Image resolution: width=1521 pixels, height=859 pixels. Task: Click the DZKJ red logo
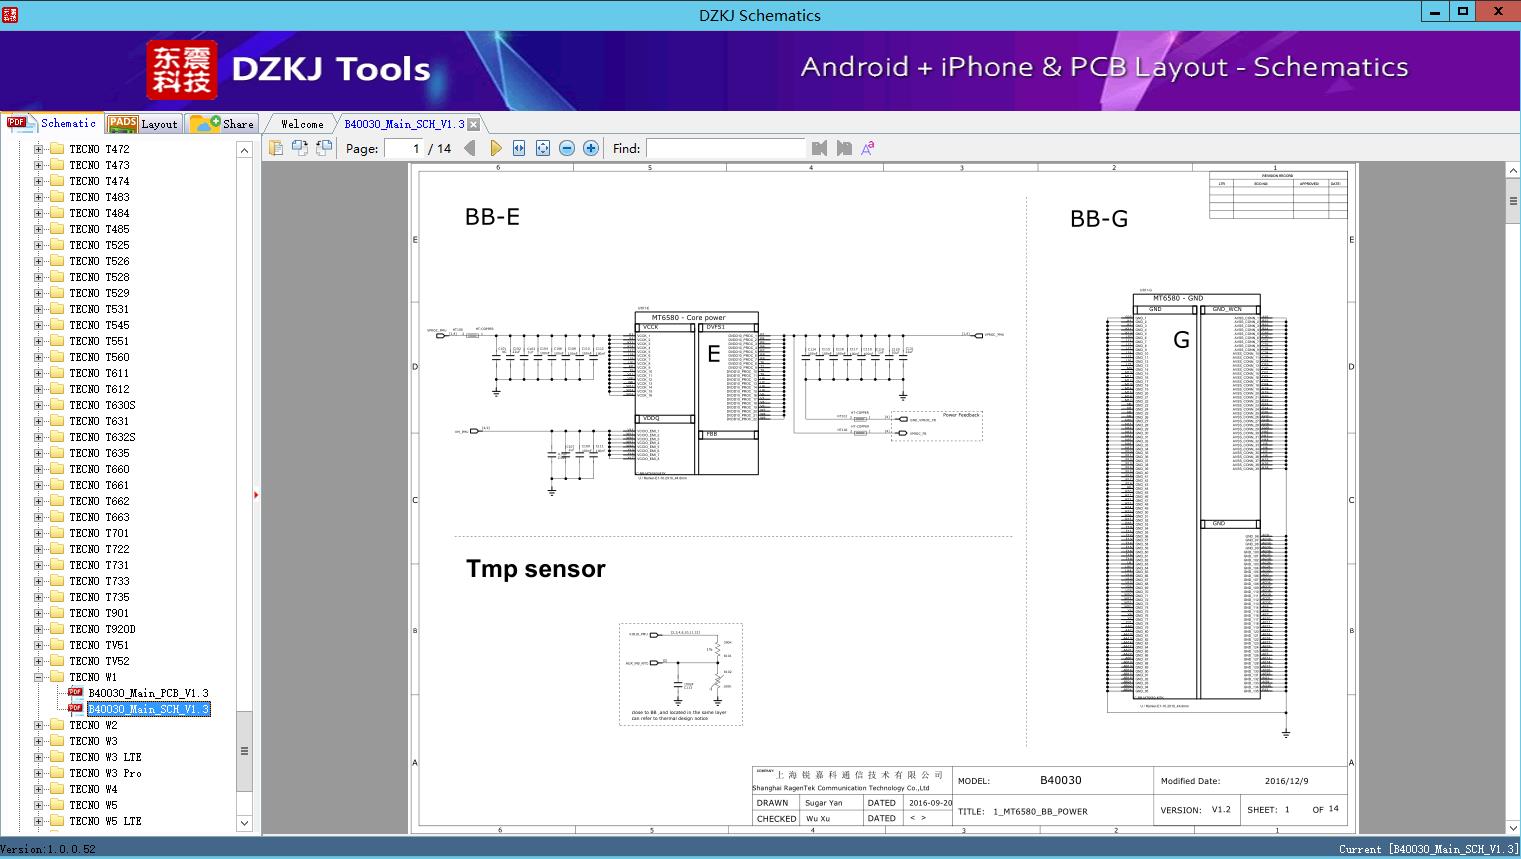tap(182, 70)
